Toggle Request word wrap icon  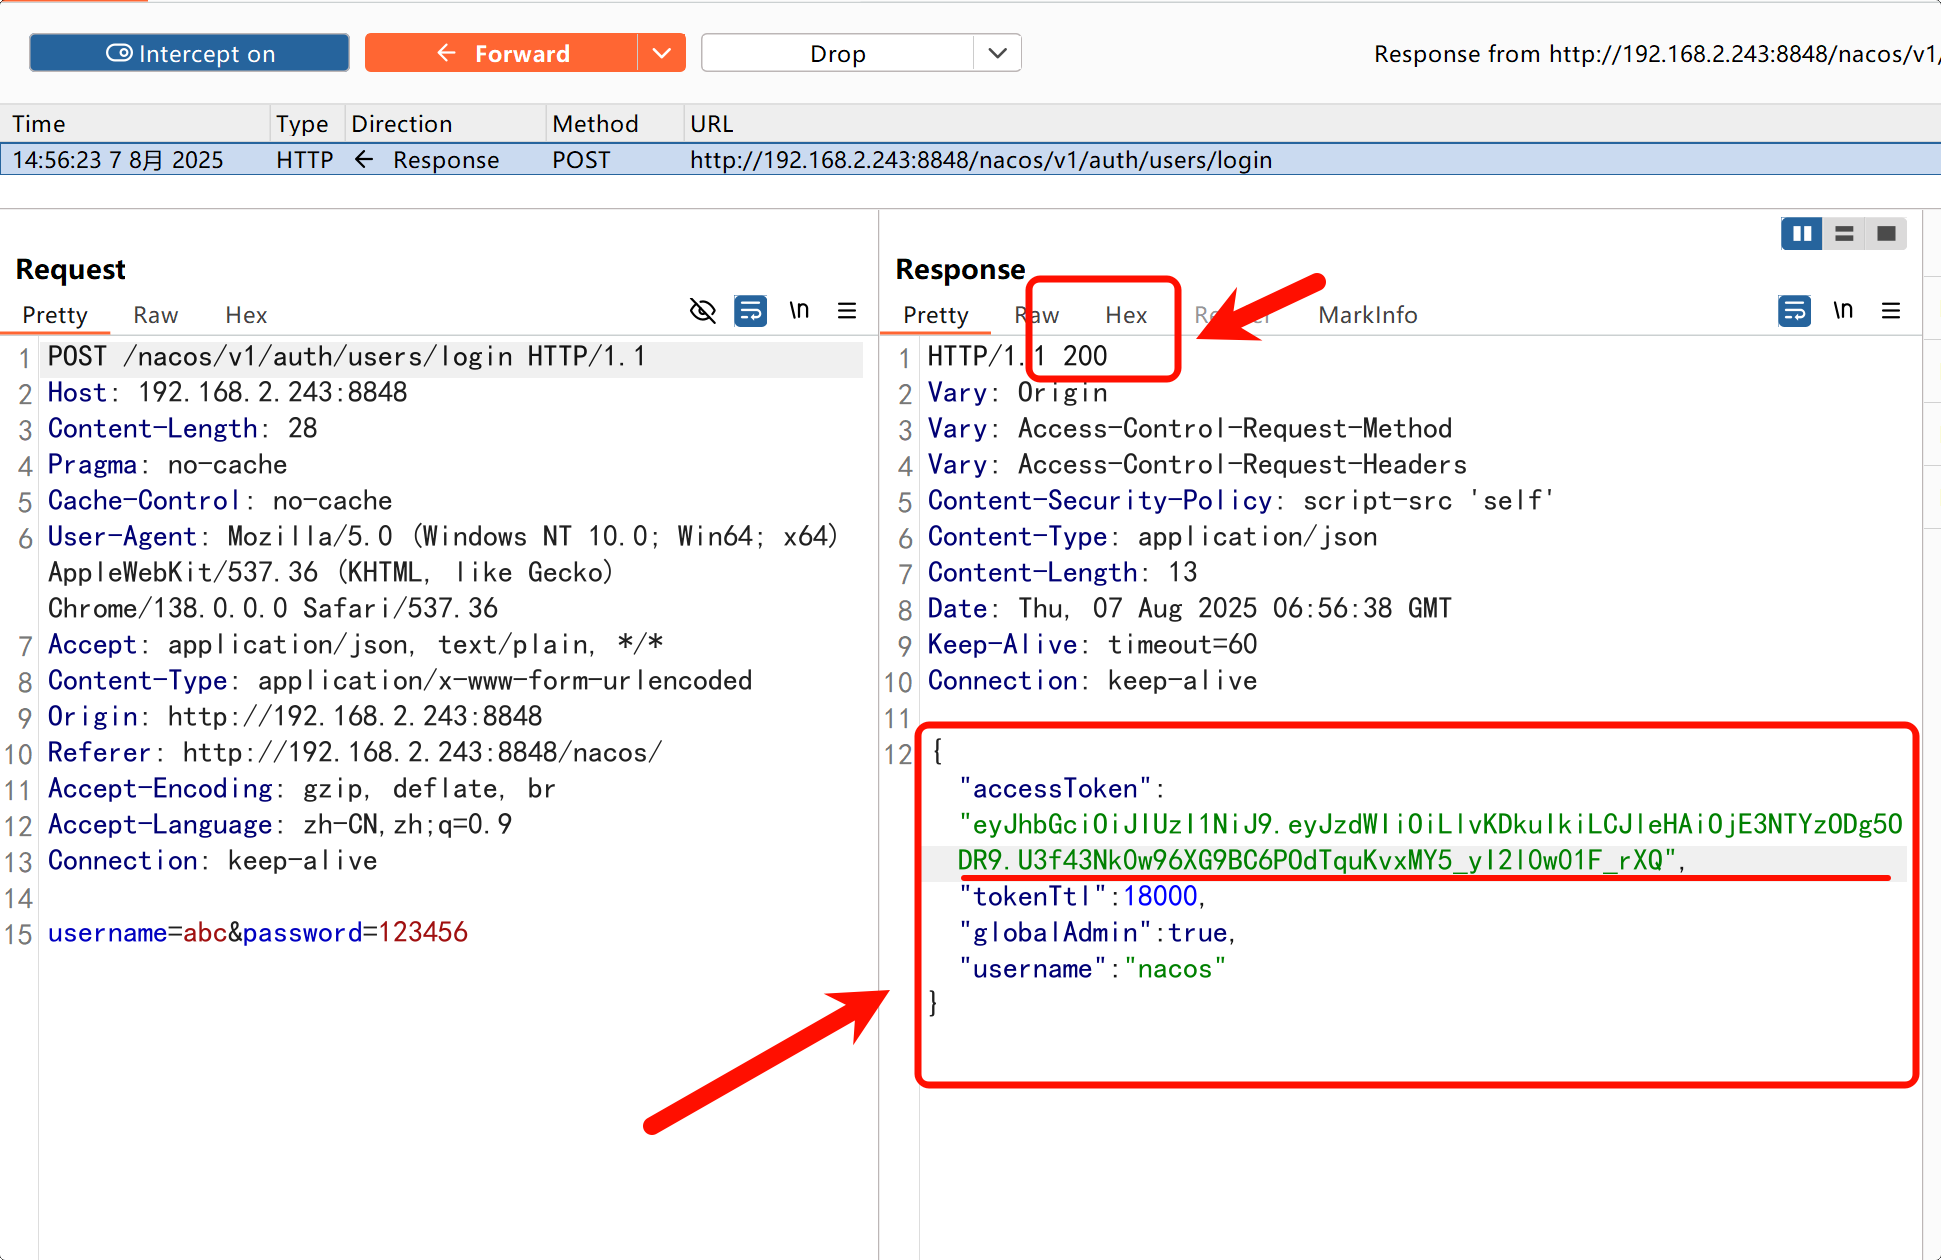point(750,311)
